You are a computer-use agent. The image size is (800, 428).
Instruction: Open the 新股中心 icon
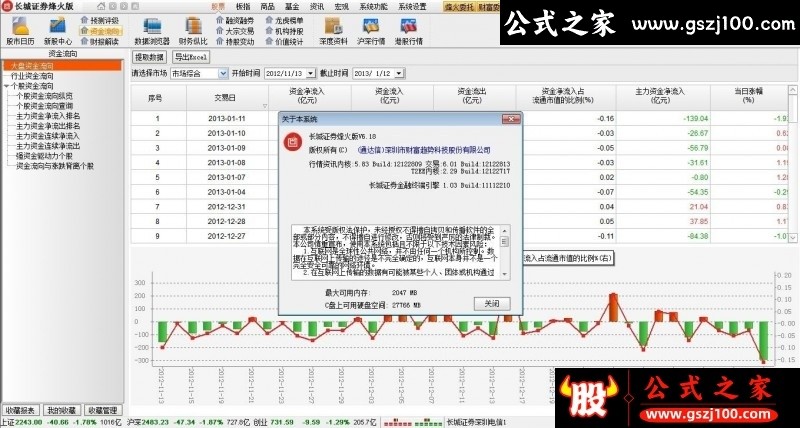58,31
